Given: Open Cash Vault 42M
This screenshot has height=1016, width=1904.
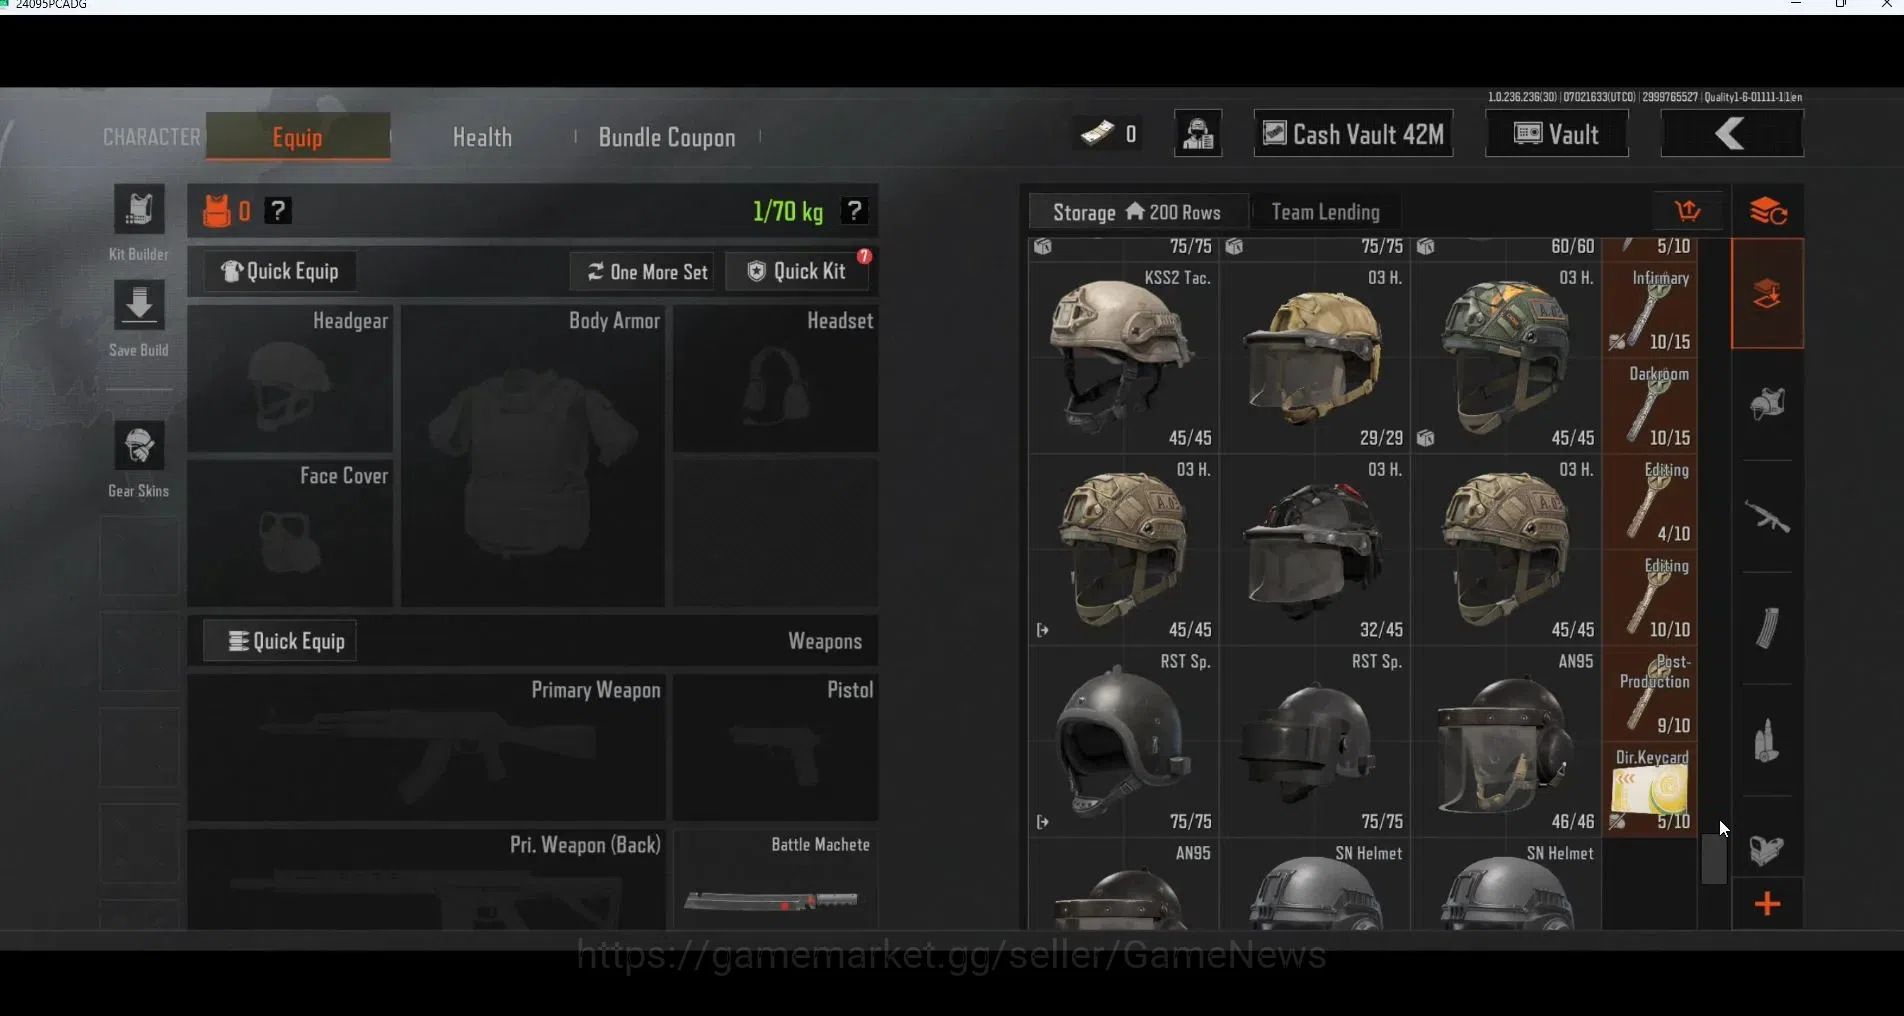Looking at the screenshot, I should [x=1354, y=134].
